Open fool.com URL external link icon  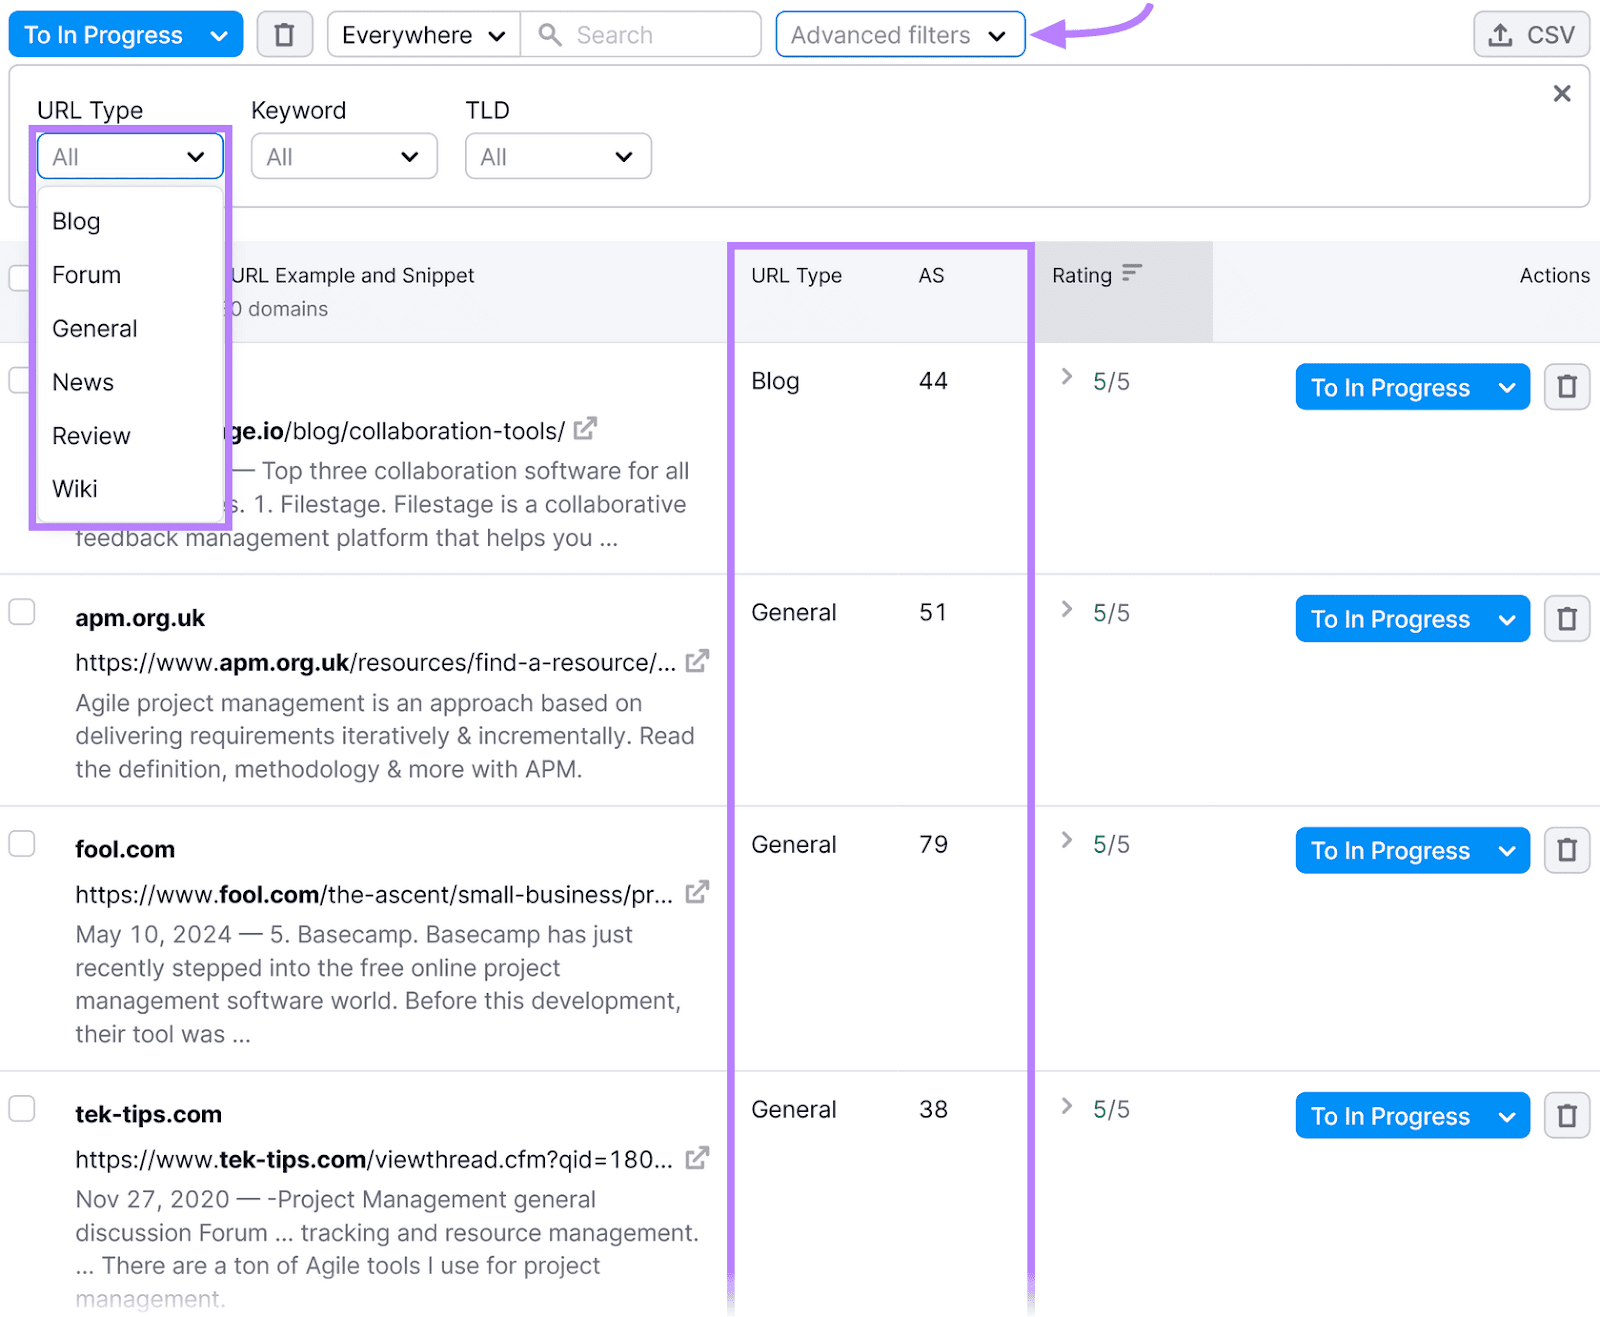697,892
